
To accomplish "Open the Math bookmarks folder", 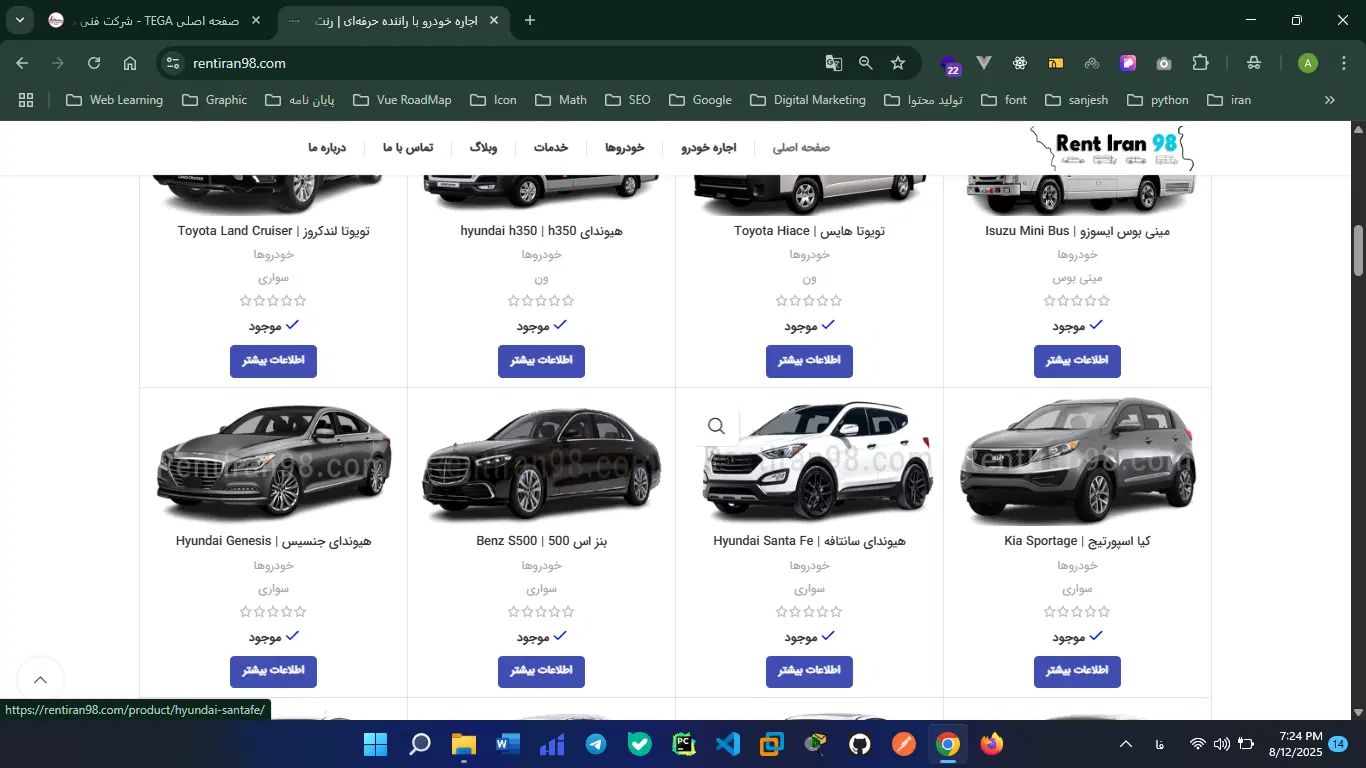I will [x=561, y=100].
